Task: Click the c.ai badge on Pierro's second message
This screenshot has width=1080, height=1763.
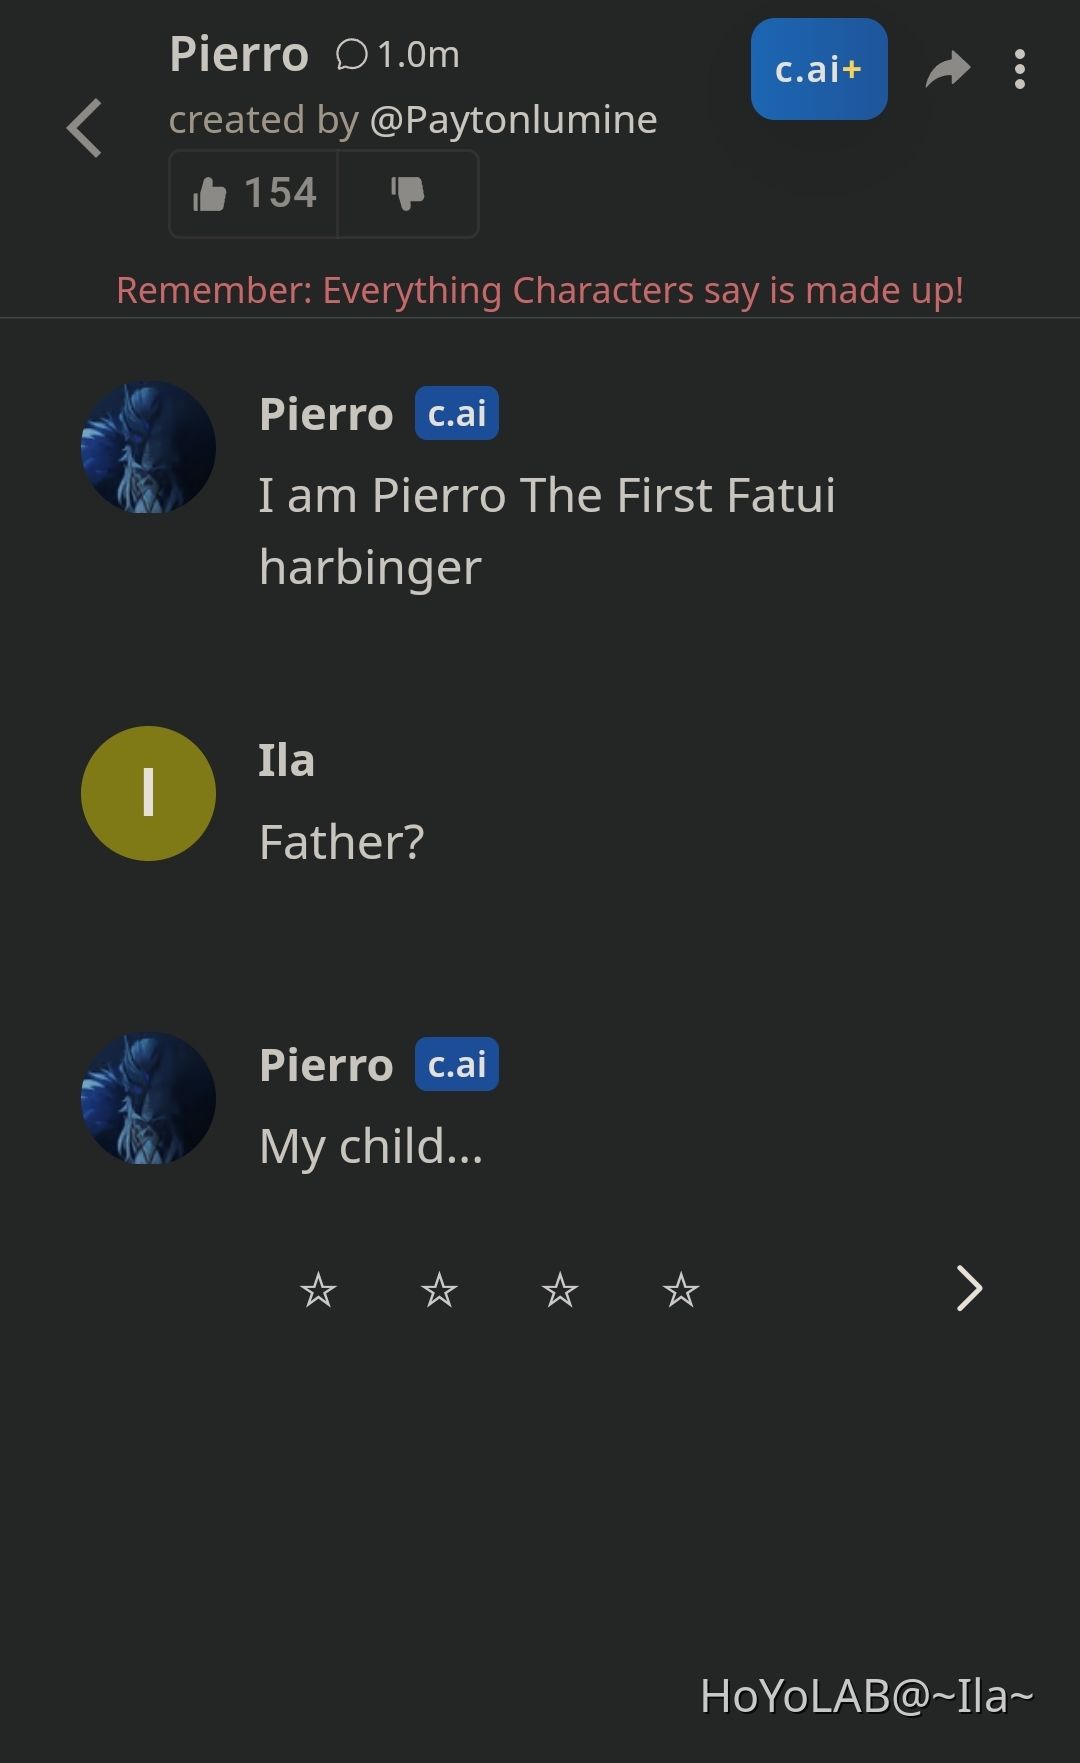Action: [455, 1064]
